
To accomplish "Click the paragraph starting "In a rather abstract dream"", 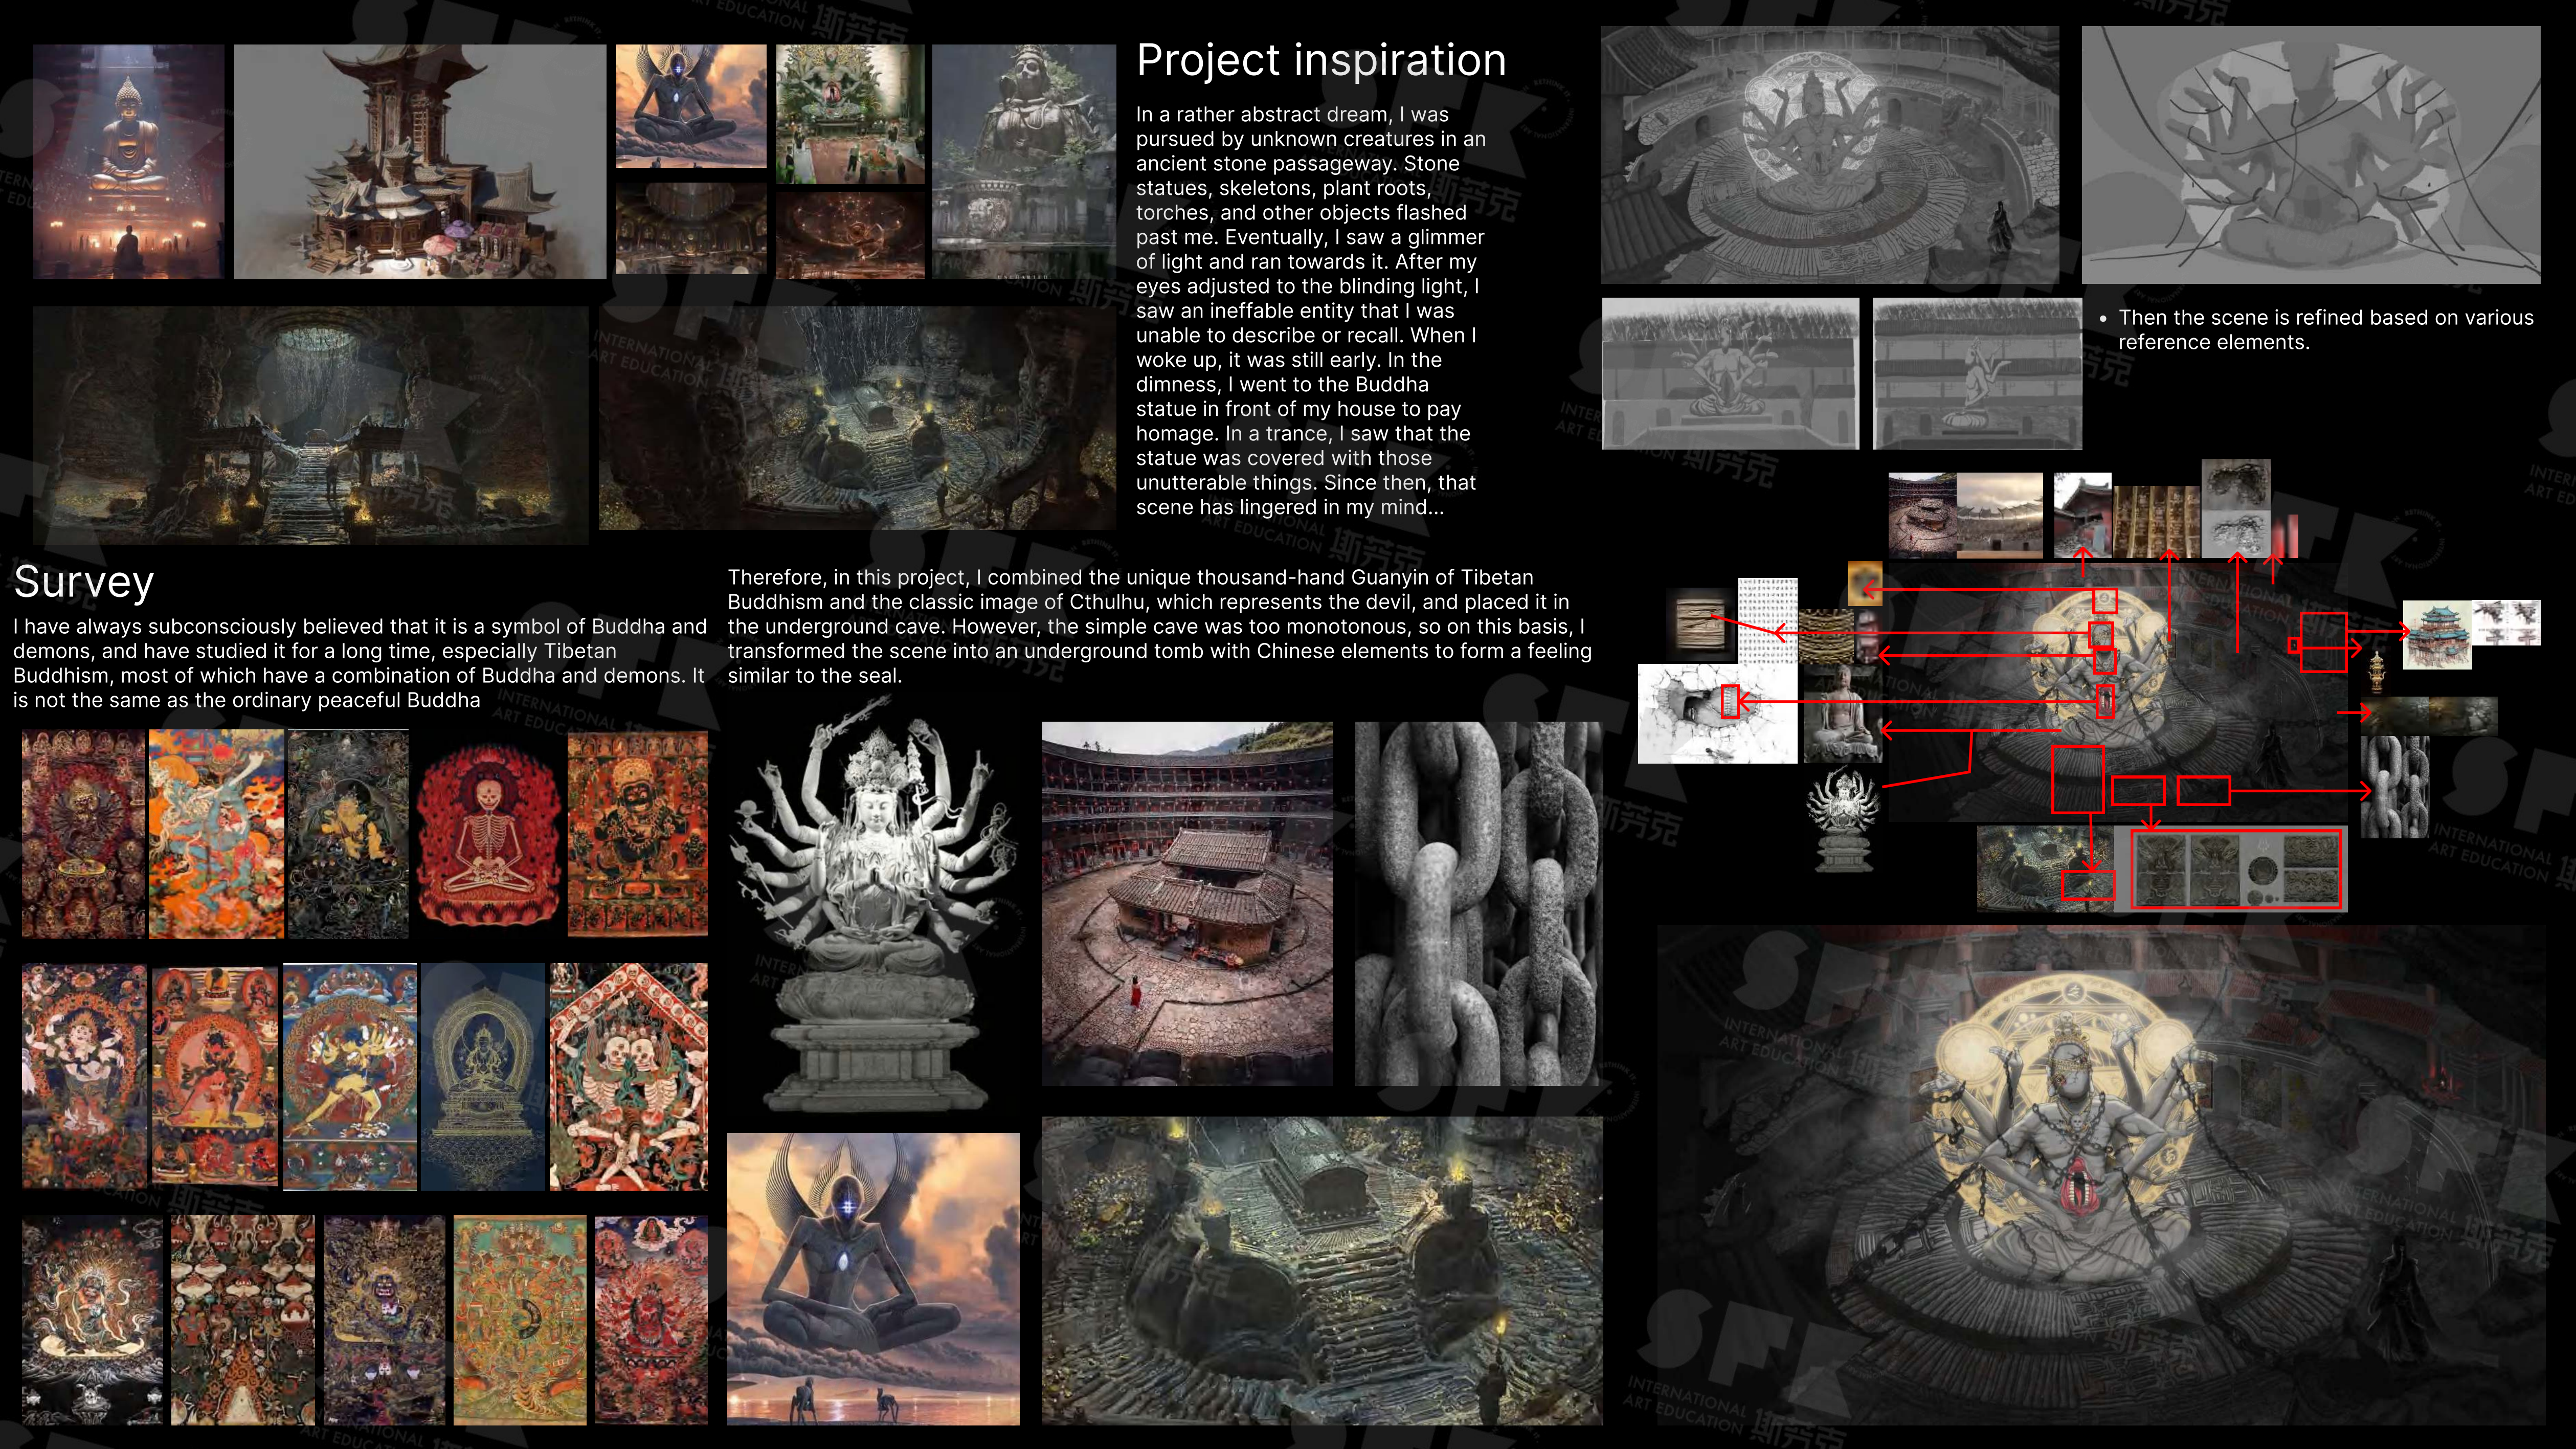I will click(1310, 311).
